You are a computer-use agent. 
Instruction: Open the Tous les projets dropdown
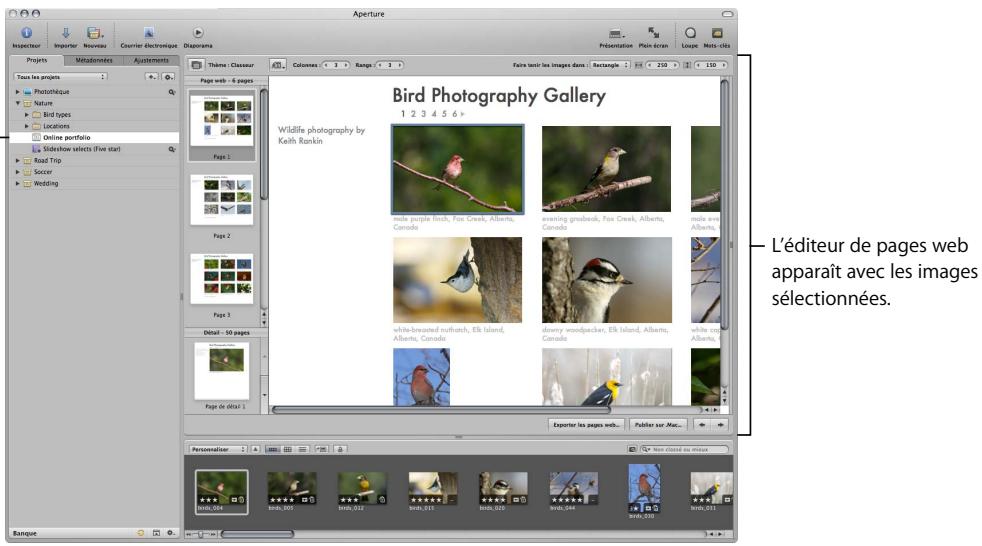(x=60, y=76)
